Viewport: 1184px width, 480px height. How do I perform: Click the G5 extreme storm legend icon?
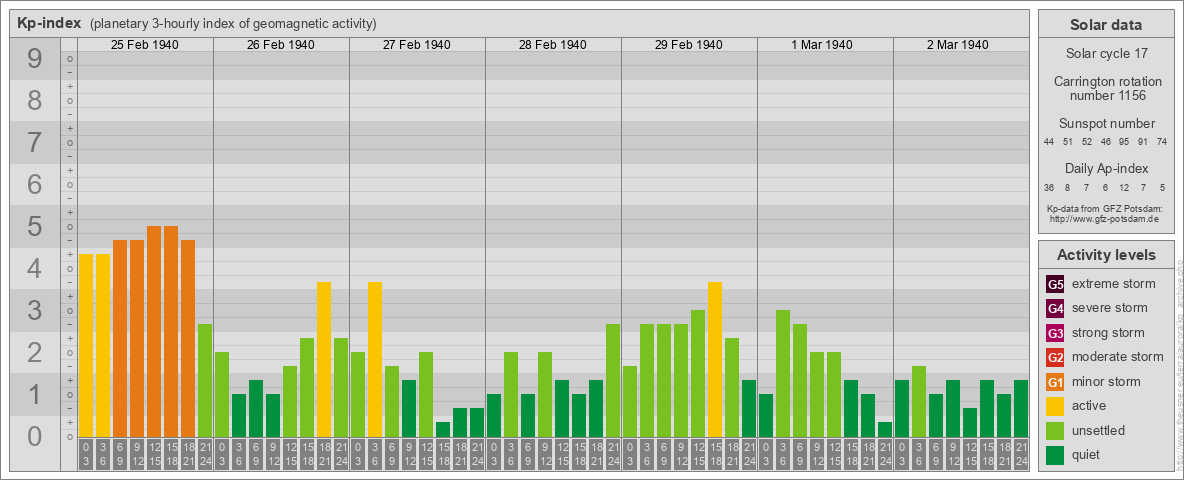1055,284
